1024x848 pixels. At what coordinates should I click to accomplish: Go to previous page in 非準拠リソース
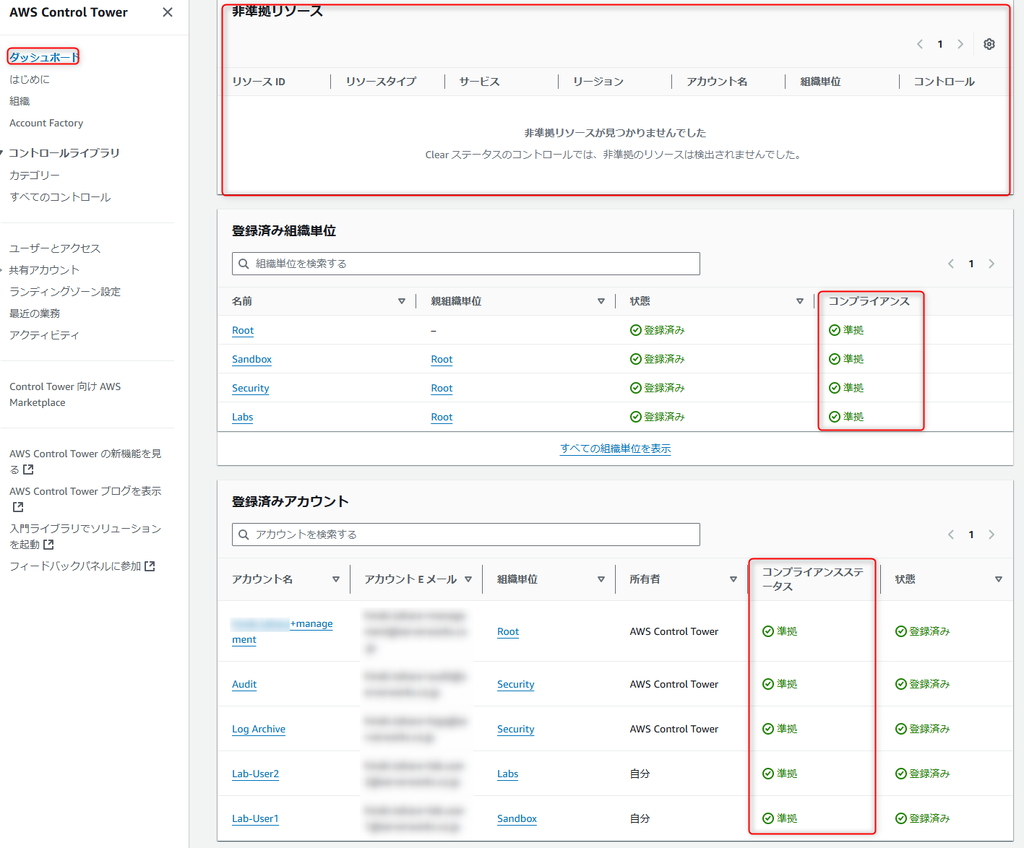click(920, 44)
